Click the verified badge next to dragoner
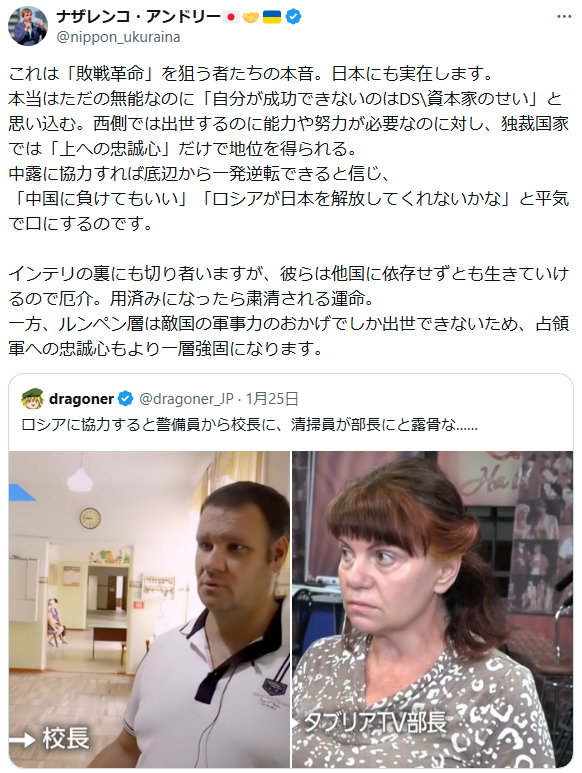The height and width of the screenshot is (773, 582). (126, 398)
